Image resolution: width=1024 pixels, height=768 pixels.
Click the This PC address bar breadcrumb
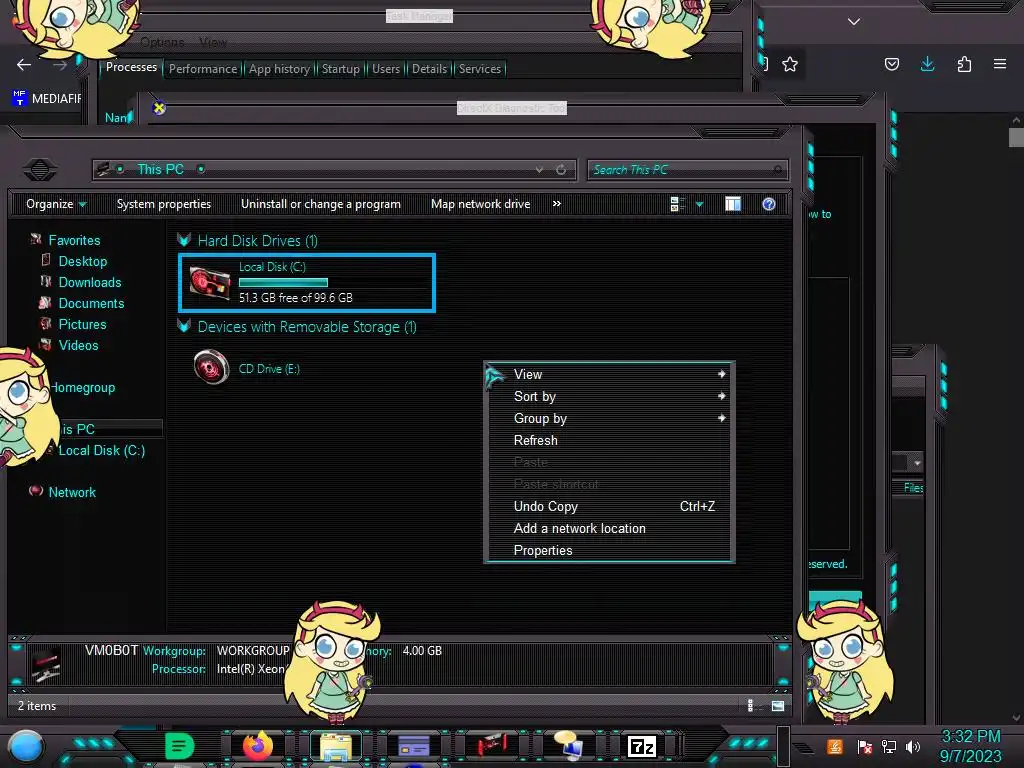(x=161, y=169)
